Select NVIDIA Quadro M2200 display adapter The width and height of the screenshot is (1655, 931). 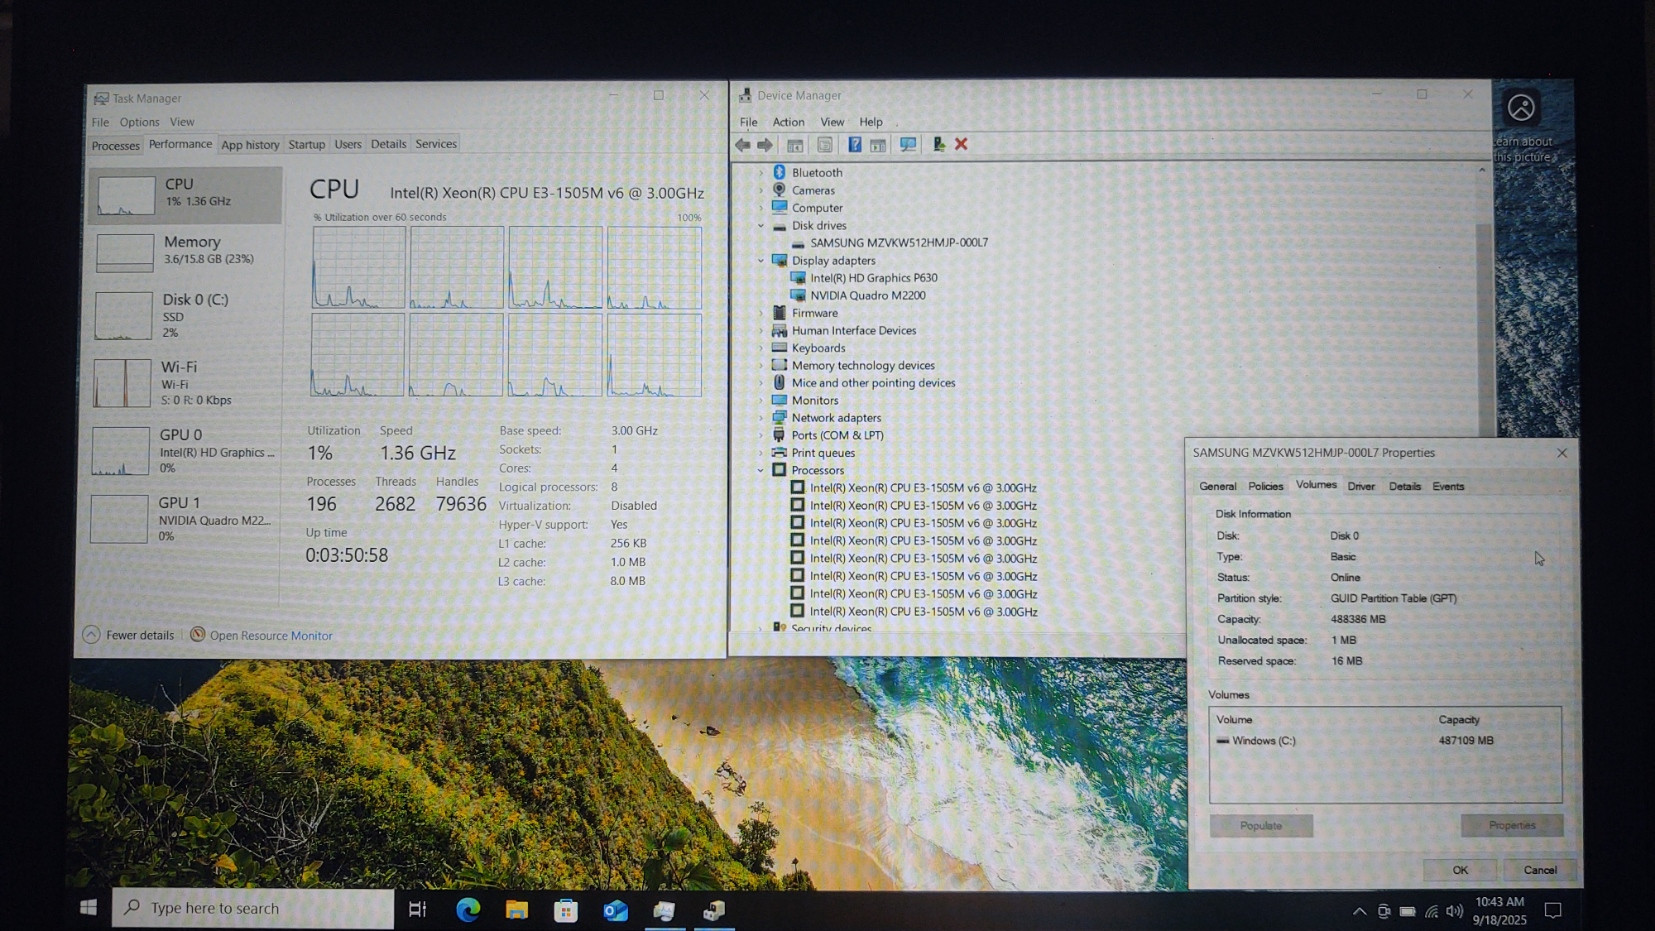867,295
